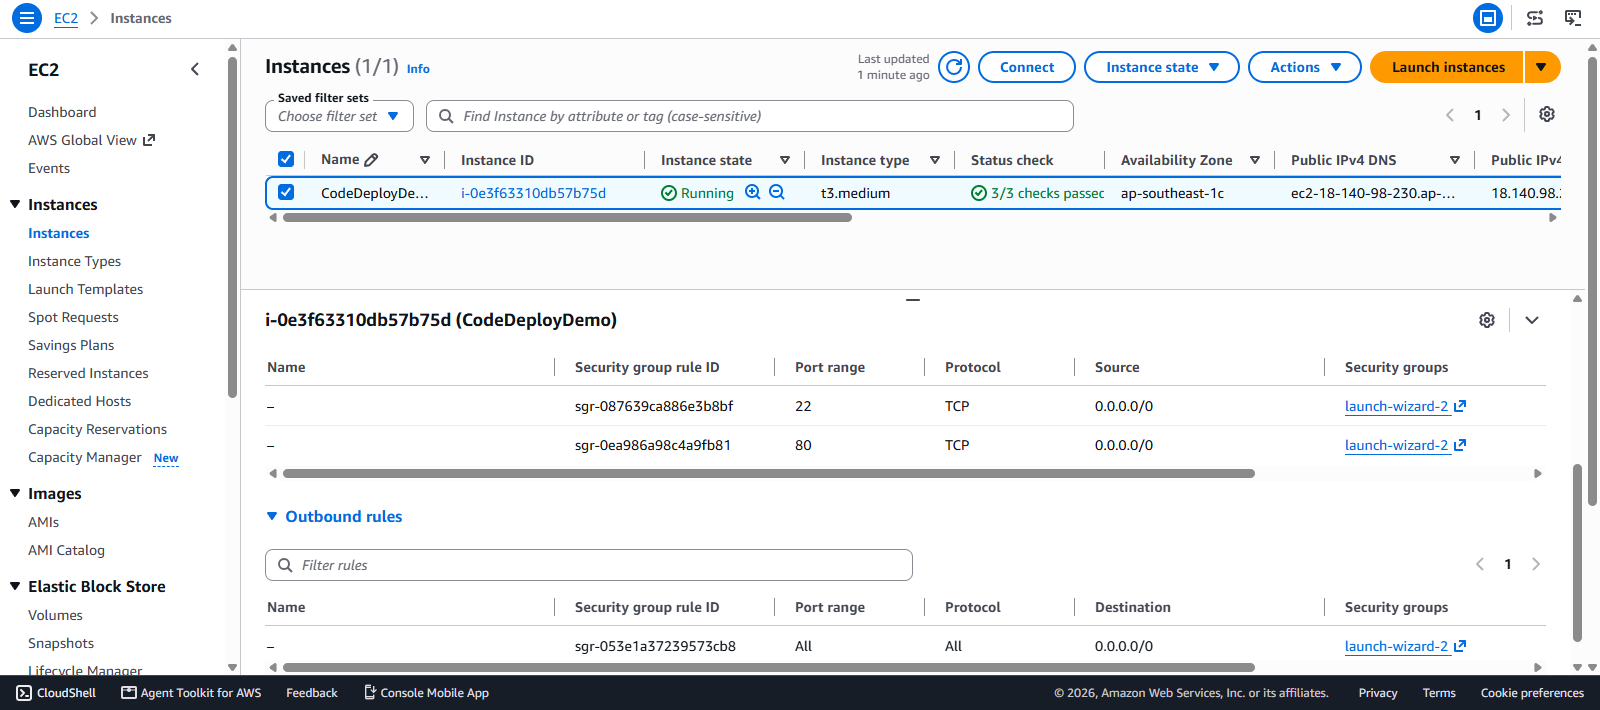Click the split-panel resize handle
1600x710 pixels.
(x=912, y=299)
